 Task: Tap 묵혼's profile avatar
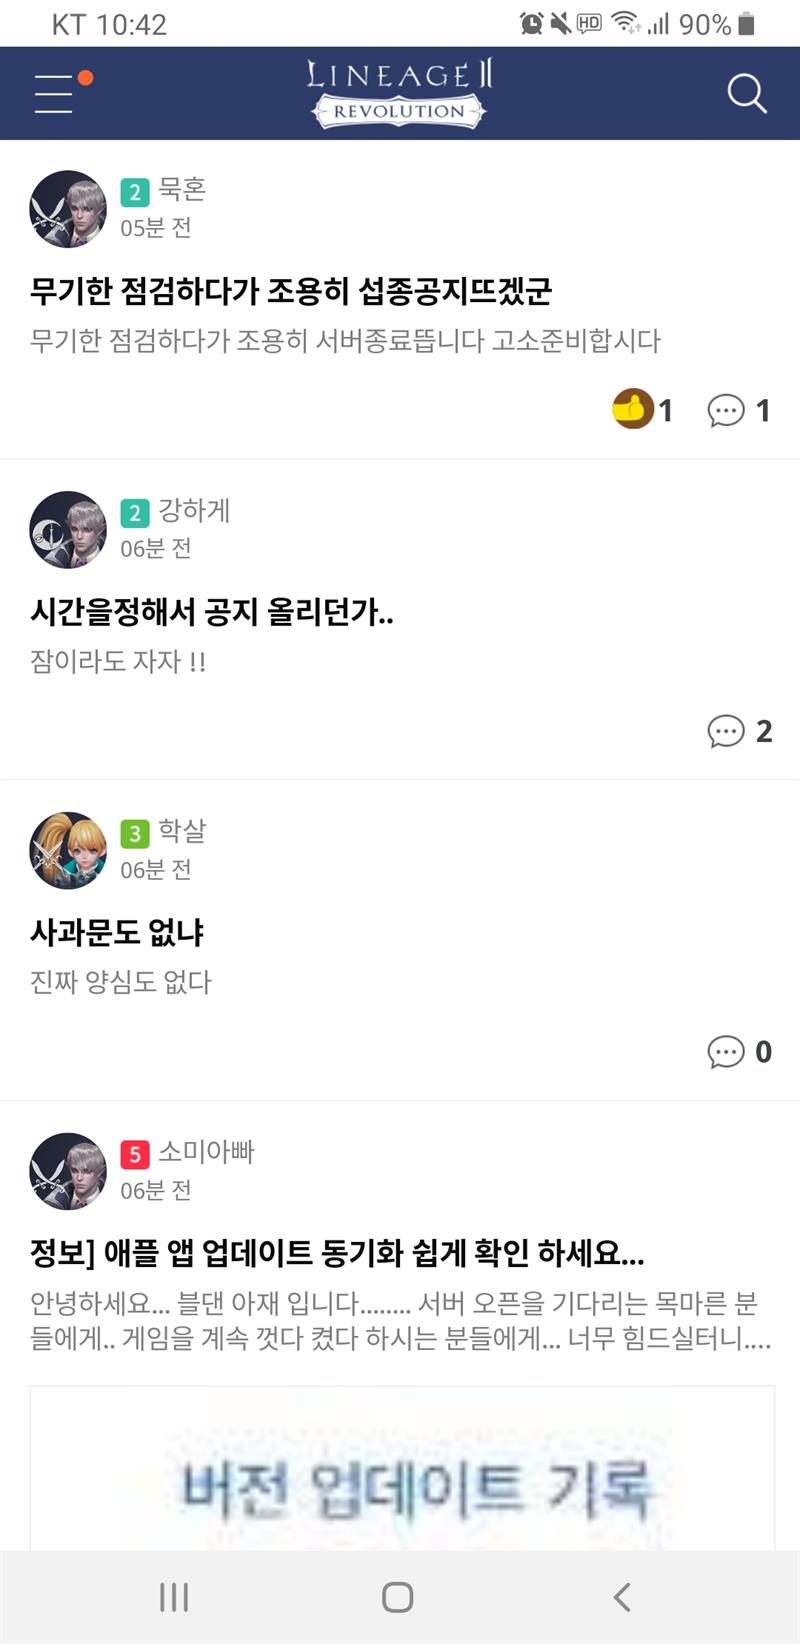click(68, 209)
